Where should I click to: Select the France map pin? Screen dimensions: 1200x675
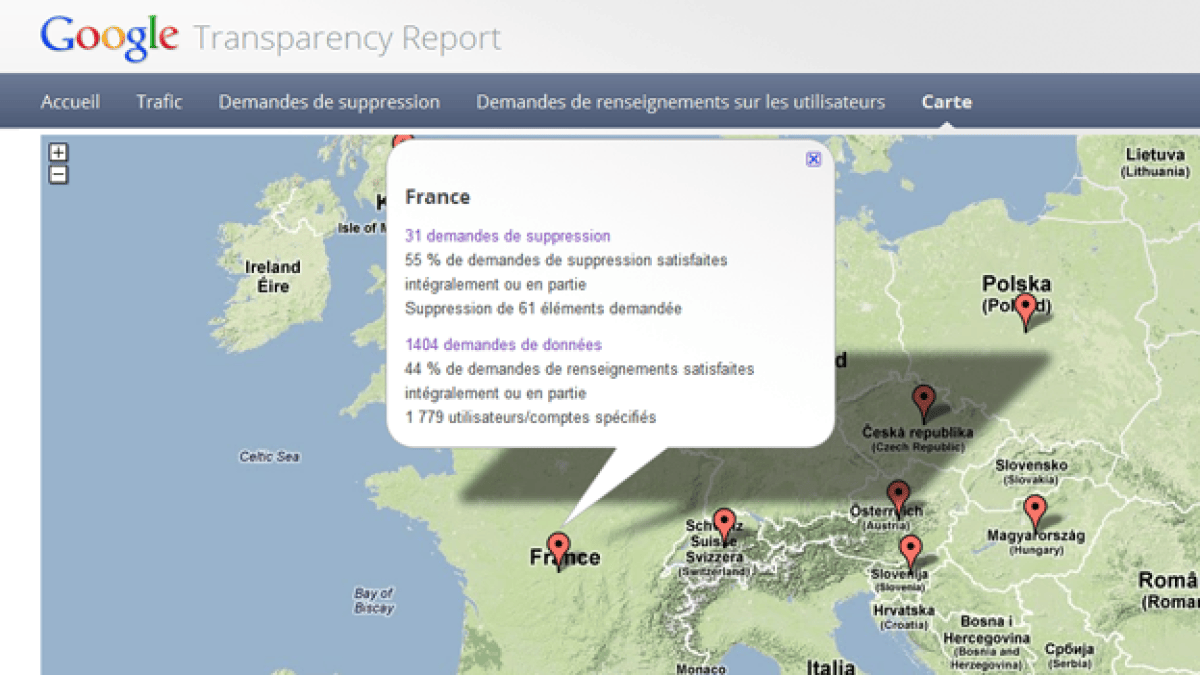click(559, 550)
